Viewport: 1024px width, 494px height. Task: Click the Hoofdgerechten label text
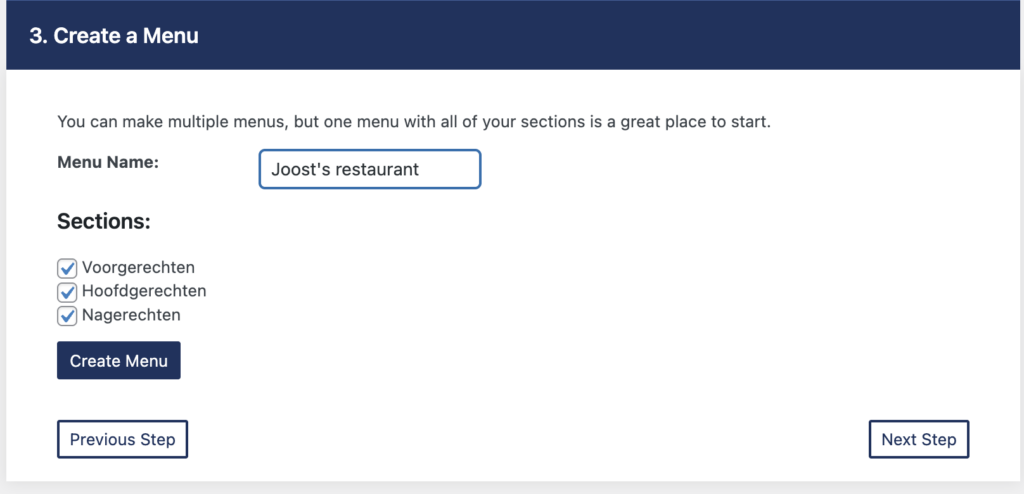(x=144, y=291)
